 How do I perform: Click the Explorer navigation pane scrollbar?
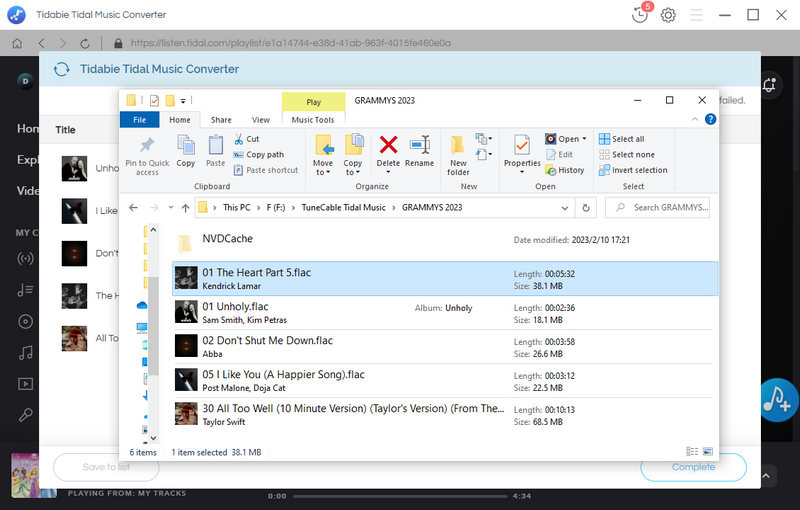tap(153, 326)
